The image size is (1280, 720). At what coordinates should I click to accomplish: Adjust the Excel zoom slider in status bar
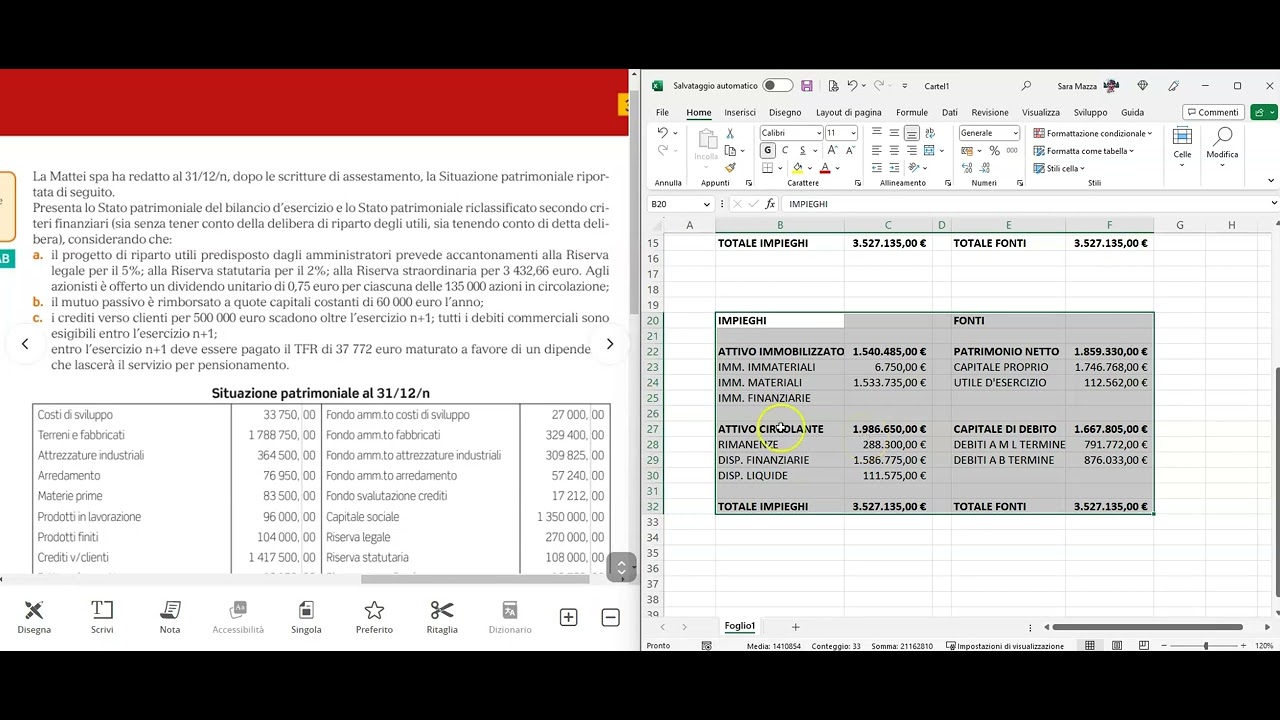click(x=1205, y=646)
